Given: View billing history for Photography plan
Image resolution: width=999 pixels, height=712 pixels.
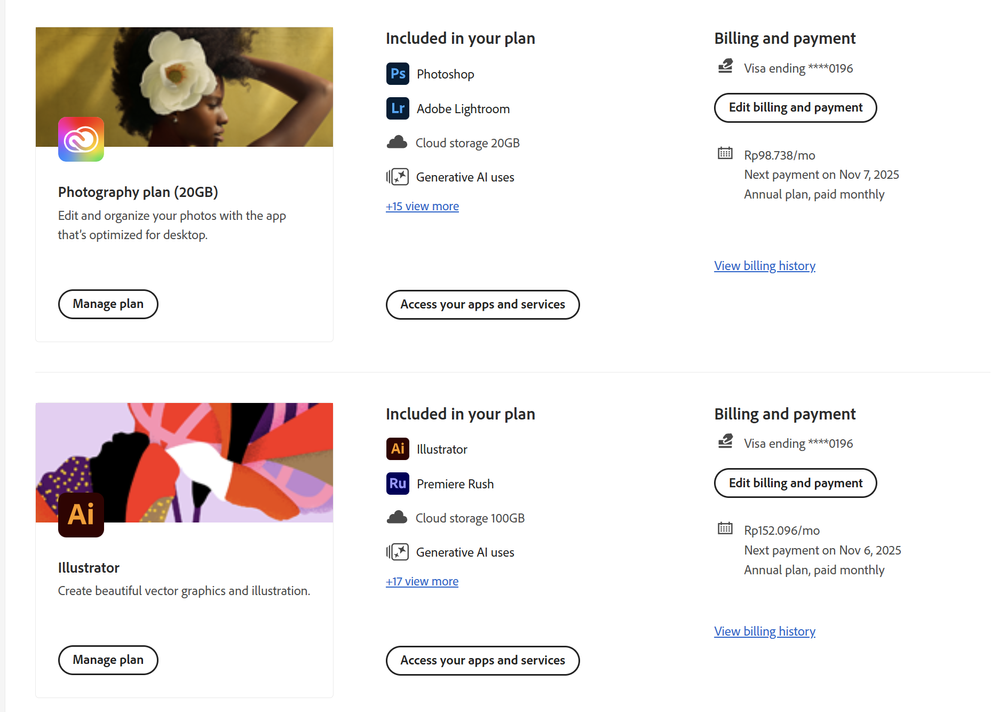Looking at the screenshot, I should [x=764, y=266].
